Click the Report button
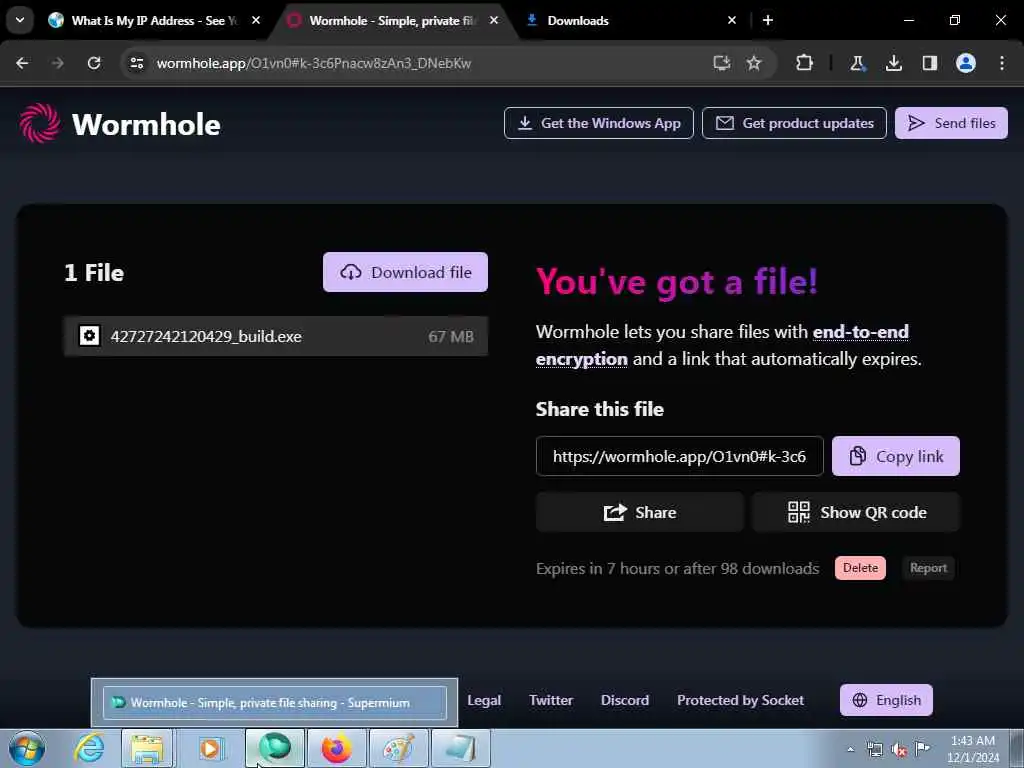 [928, 568]
